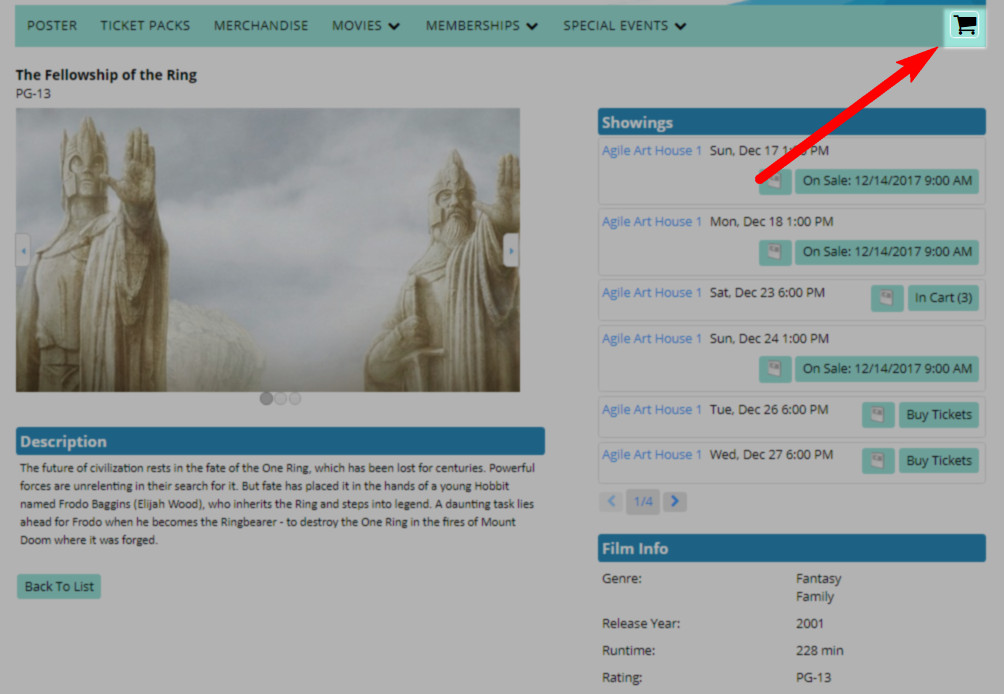Show next slideshow image arrow
The image size is (1004, 694).
(511, 250)
